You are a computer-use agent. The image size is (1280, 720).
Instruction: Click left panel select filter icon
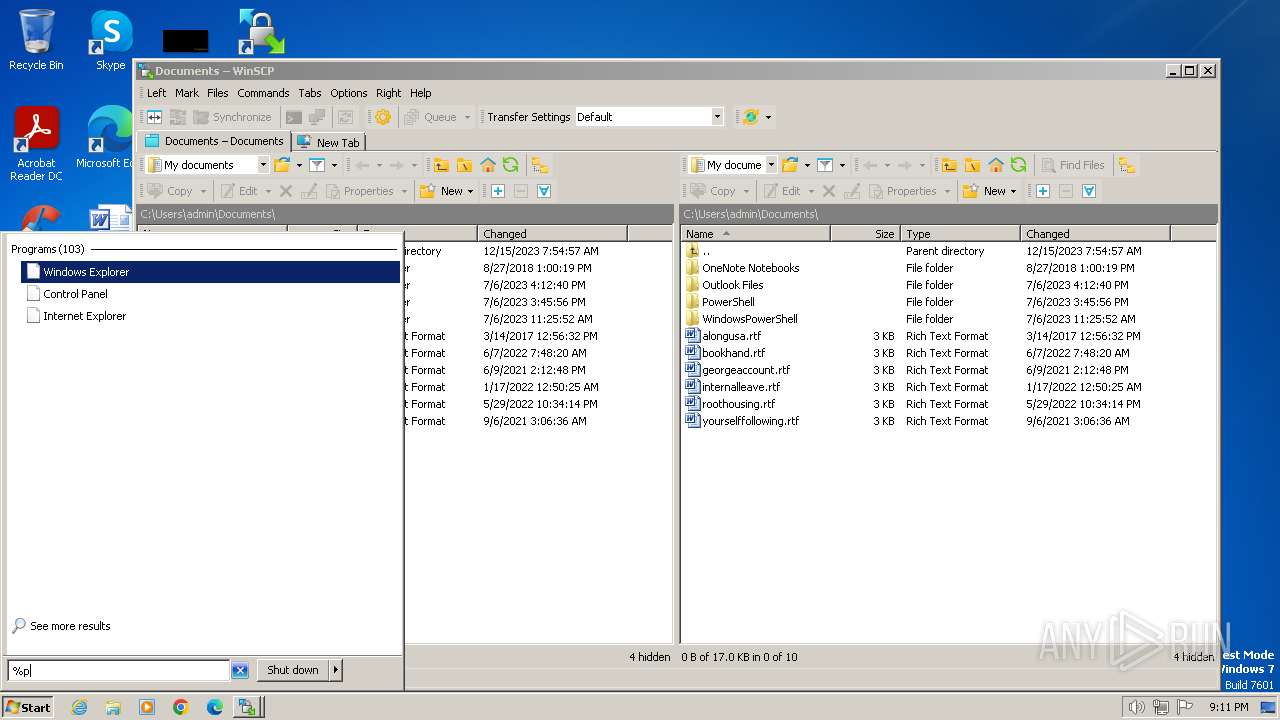544,191
